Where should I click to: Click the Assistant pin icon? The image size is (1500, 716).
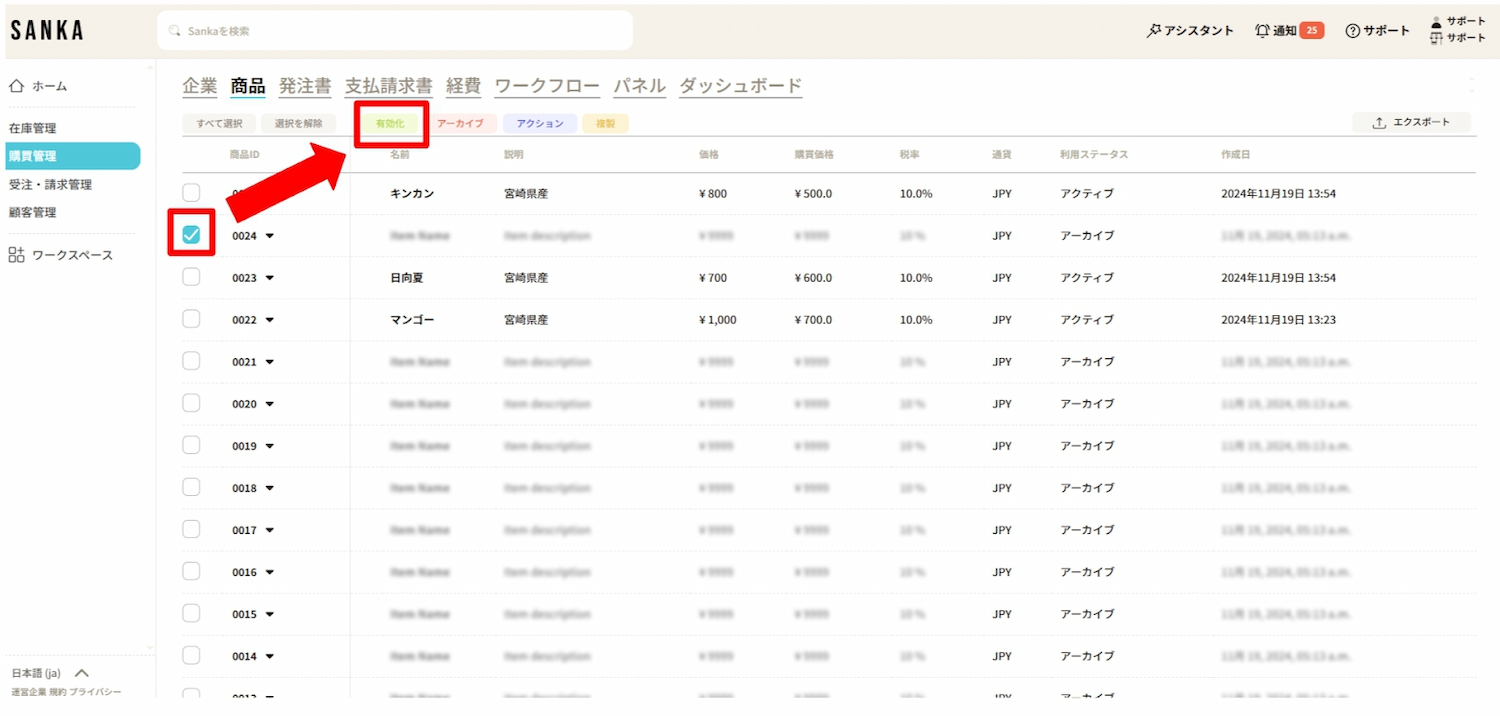pos(1153,31)
